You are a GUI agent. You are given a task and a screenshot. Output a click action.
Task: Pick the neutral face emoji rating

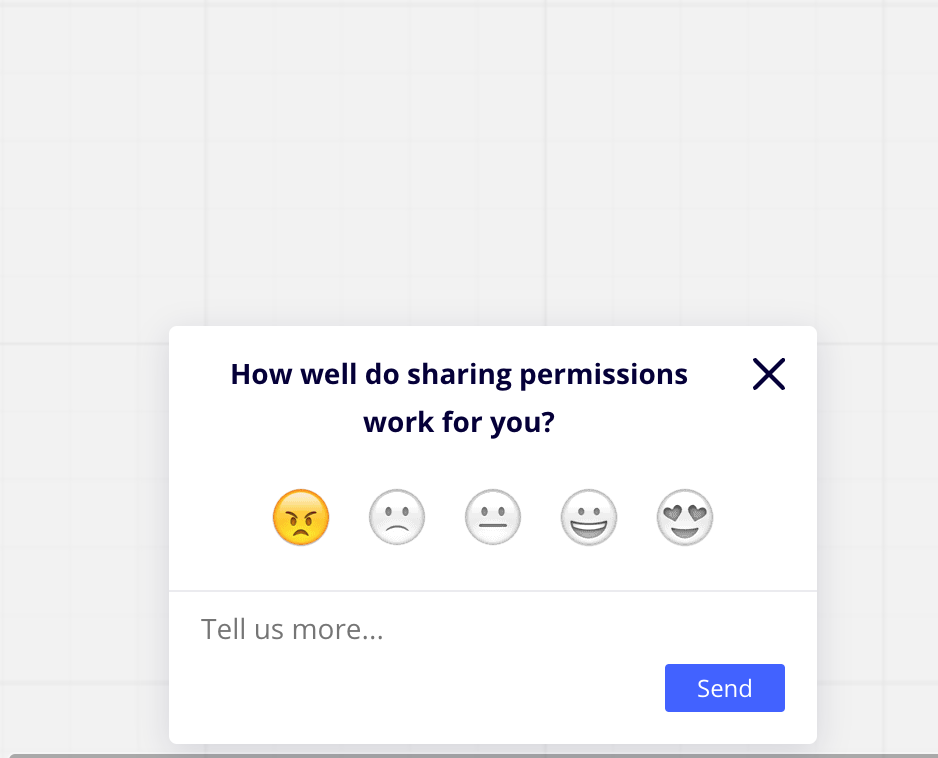click(493, 517)
